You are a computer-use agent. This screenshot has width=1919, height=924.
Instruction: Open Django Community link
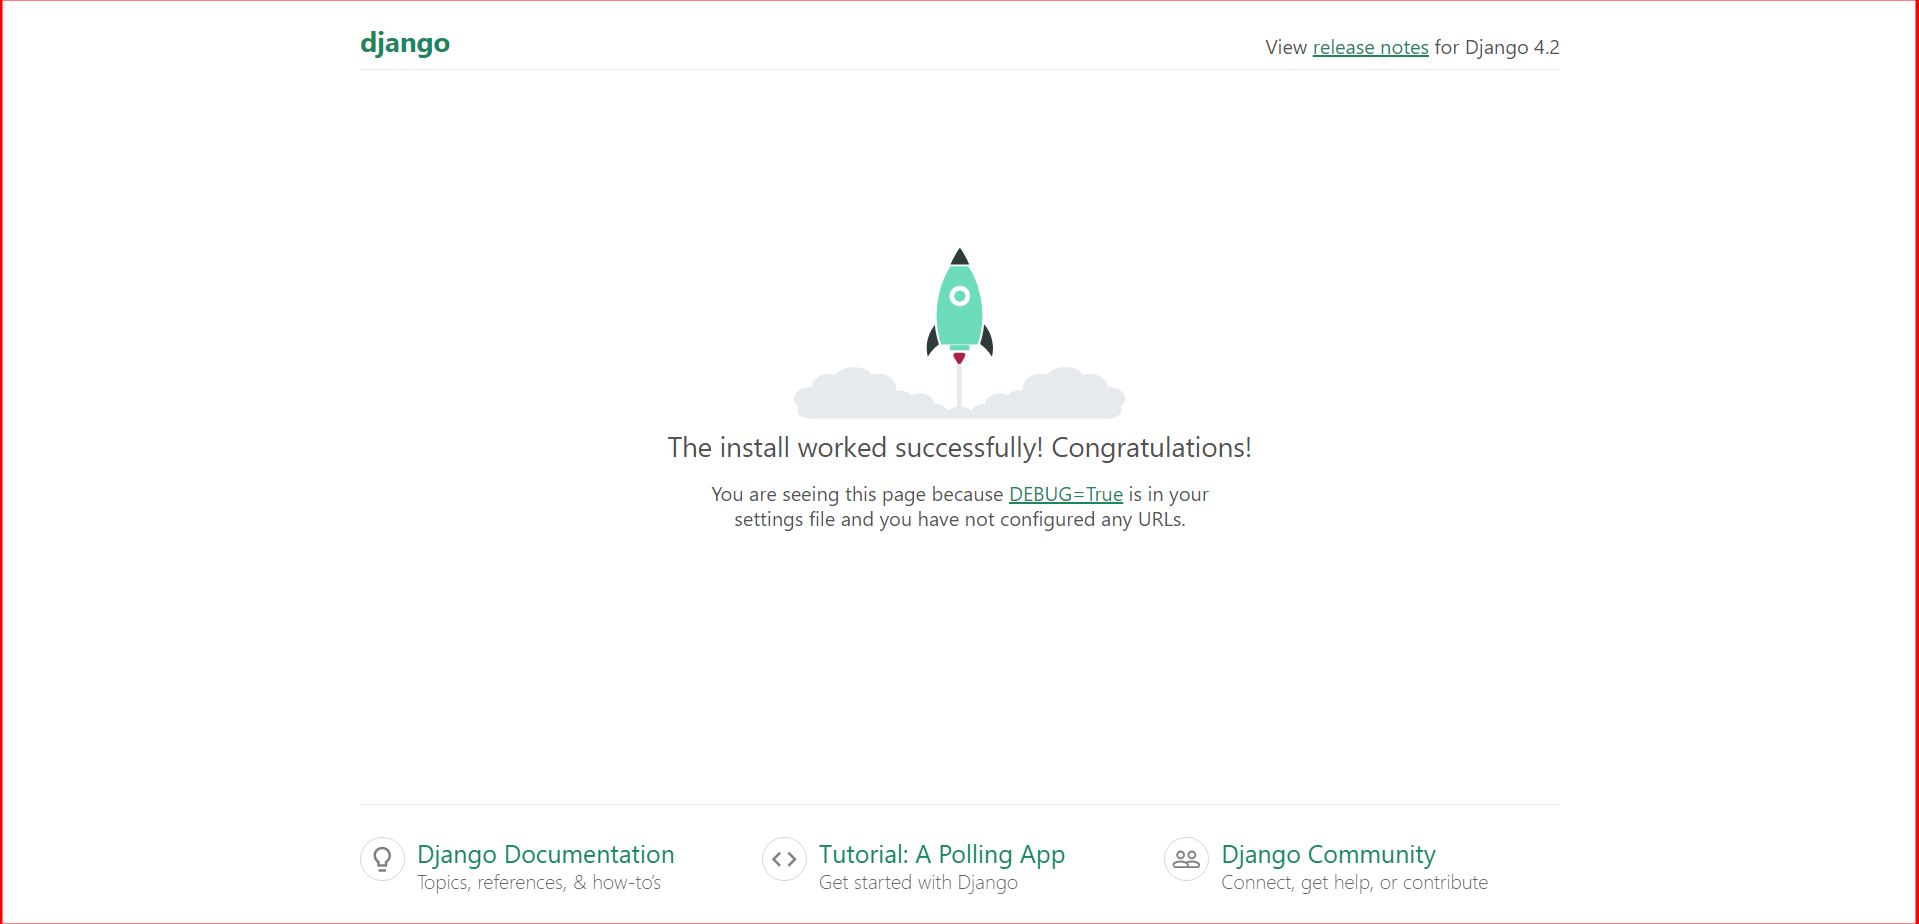click(x=1328, y=855)
